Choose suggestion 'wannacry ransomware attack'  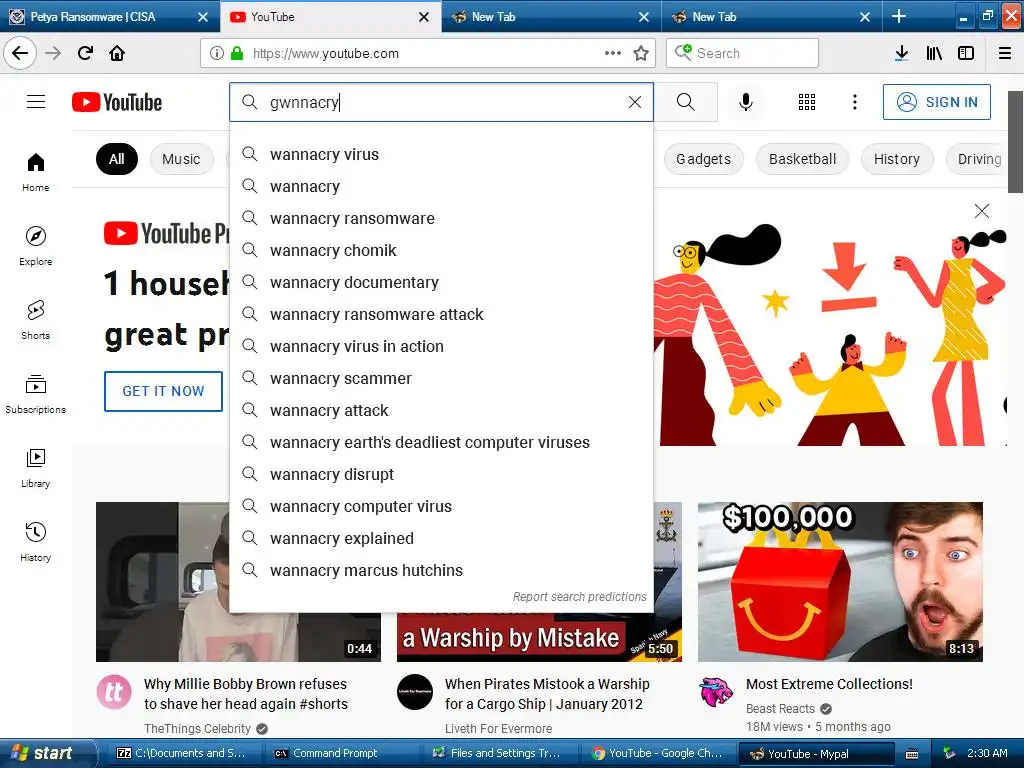441,315
